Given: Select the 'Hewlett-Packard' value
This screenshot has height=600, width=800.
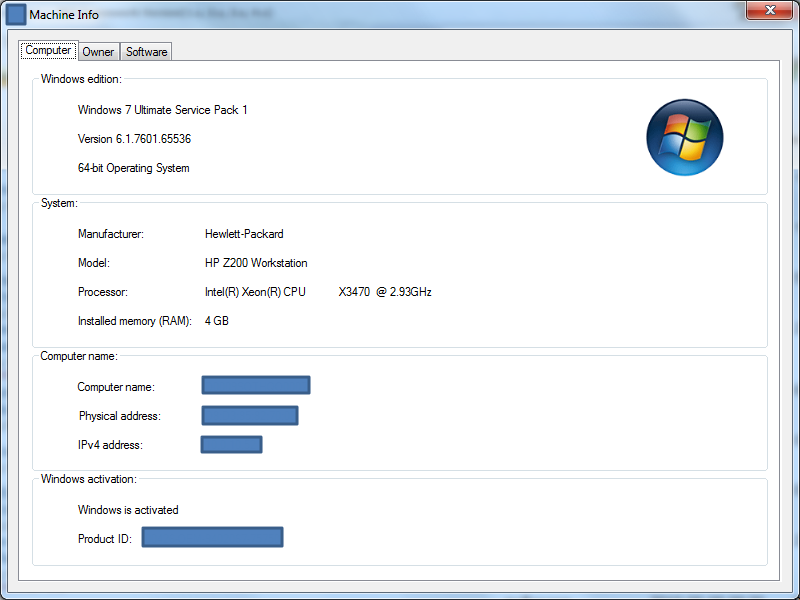Looking at the screenshot, I should tap(244, 234).
